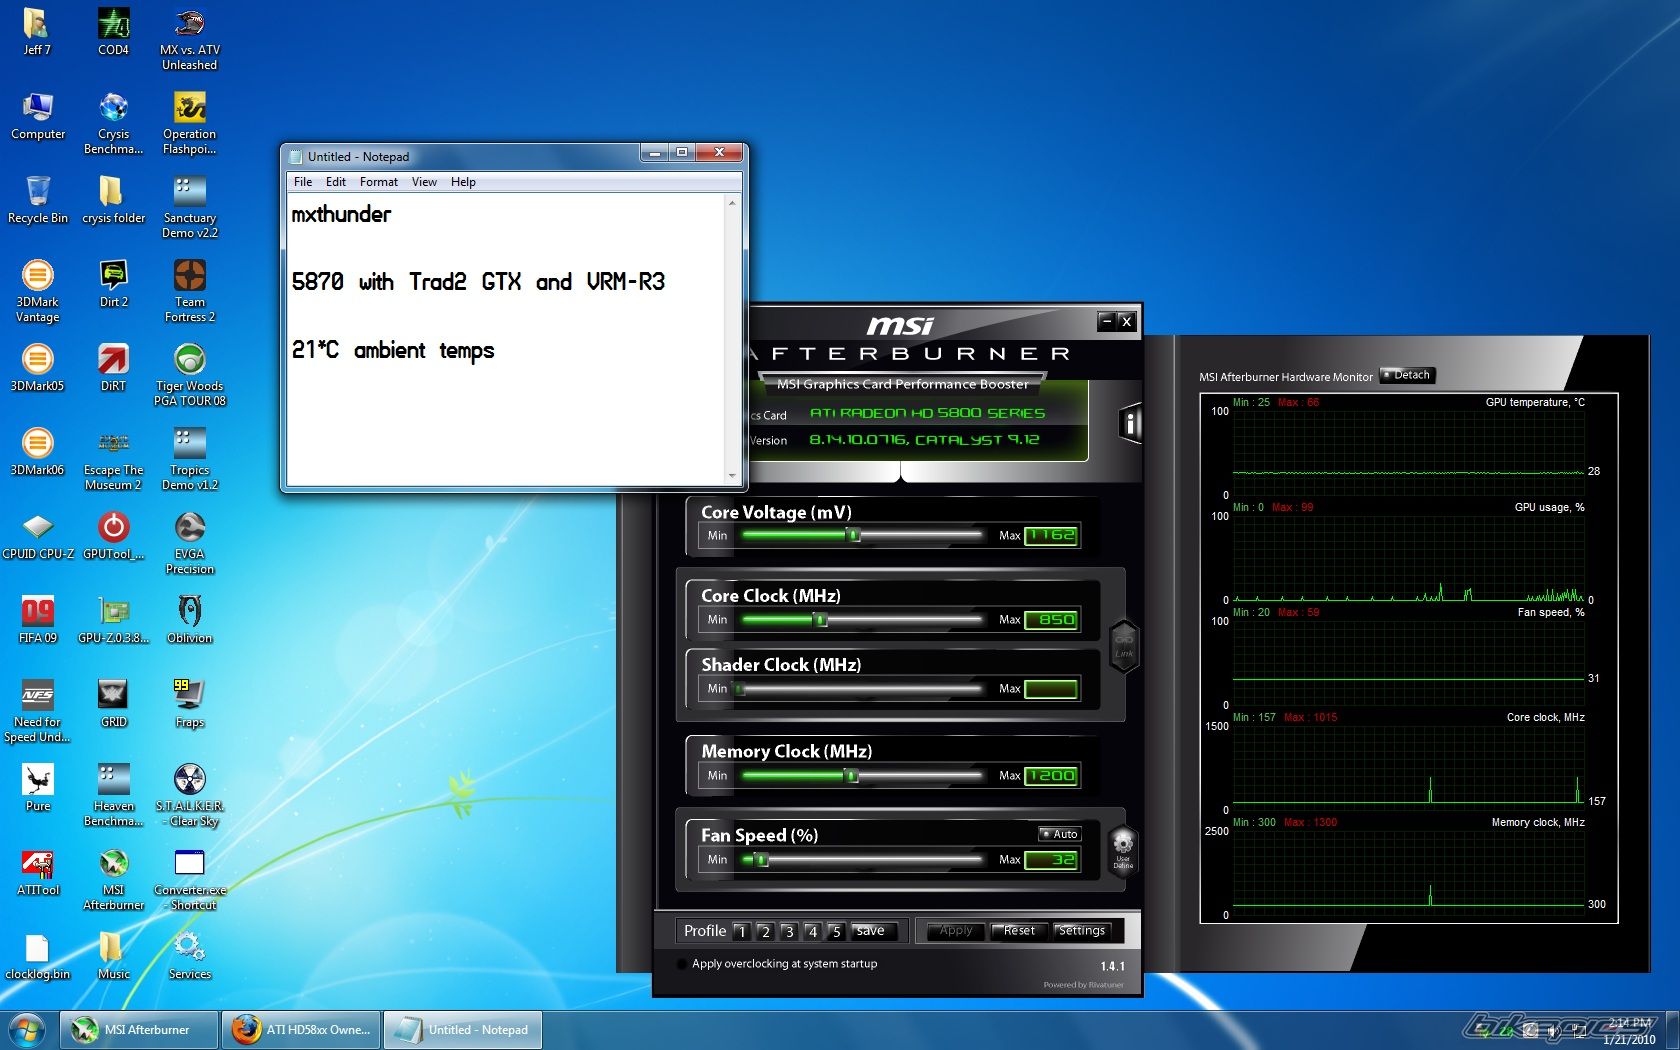Toggle the fan speed Auto option

point(1059,834)
